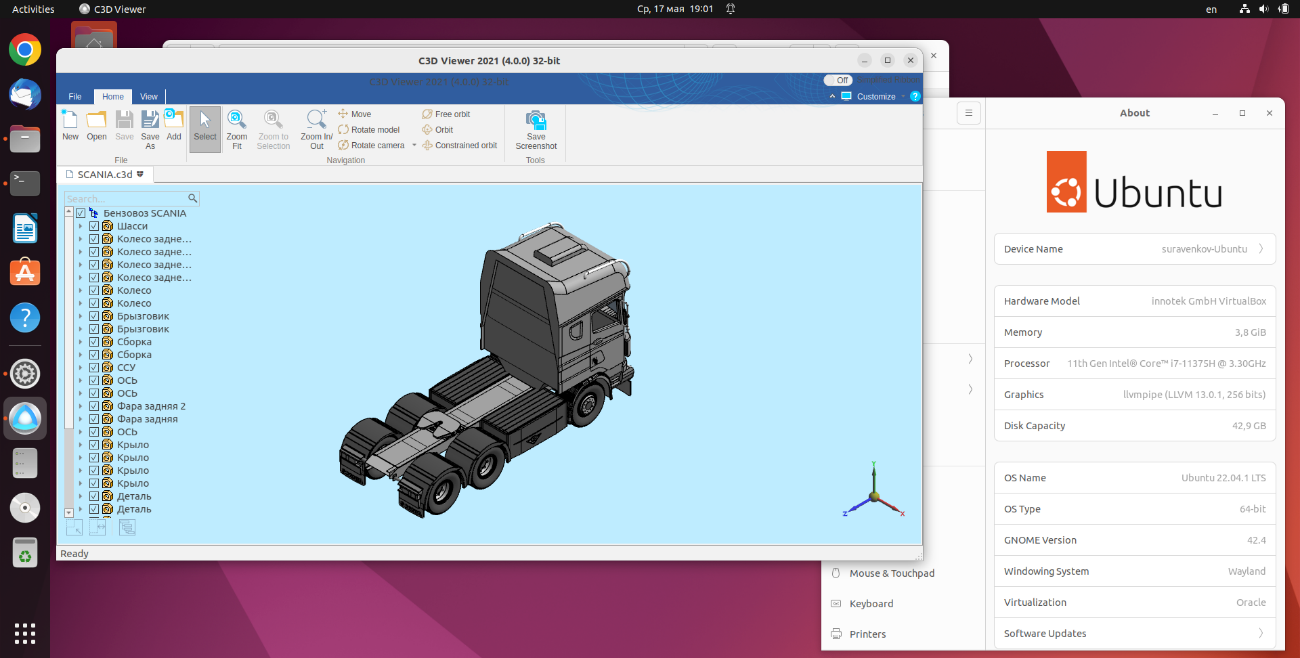This screenshot has width=1300, height=658.
Task: Toggle the Off switch in C3D Viewer
Action: point(838,80)
